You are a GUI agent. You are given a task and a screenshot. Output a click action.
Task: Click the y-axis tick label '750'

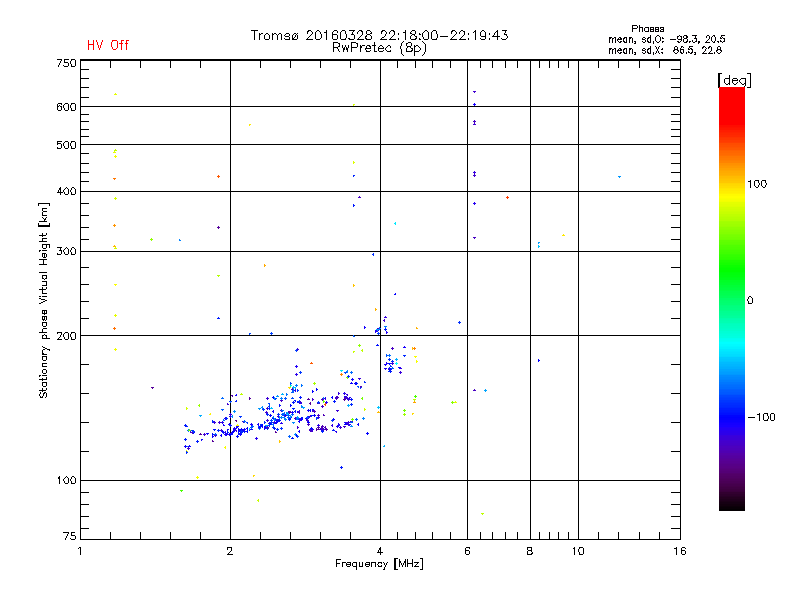pos(66,63)
